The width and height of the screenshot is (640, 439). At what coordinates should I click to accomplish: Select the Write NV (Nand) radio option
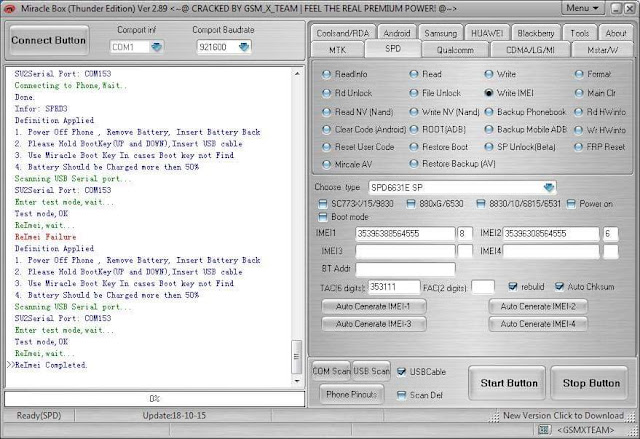click(444, 112)
